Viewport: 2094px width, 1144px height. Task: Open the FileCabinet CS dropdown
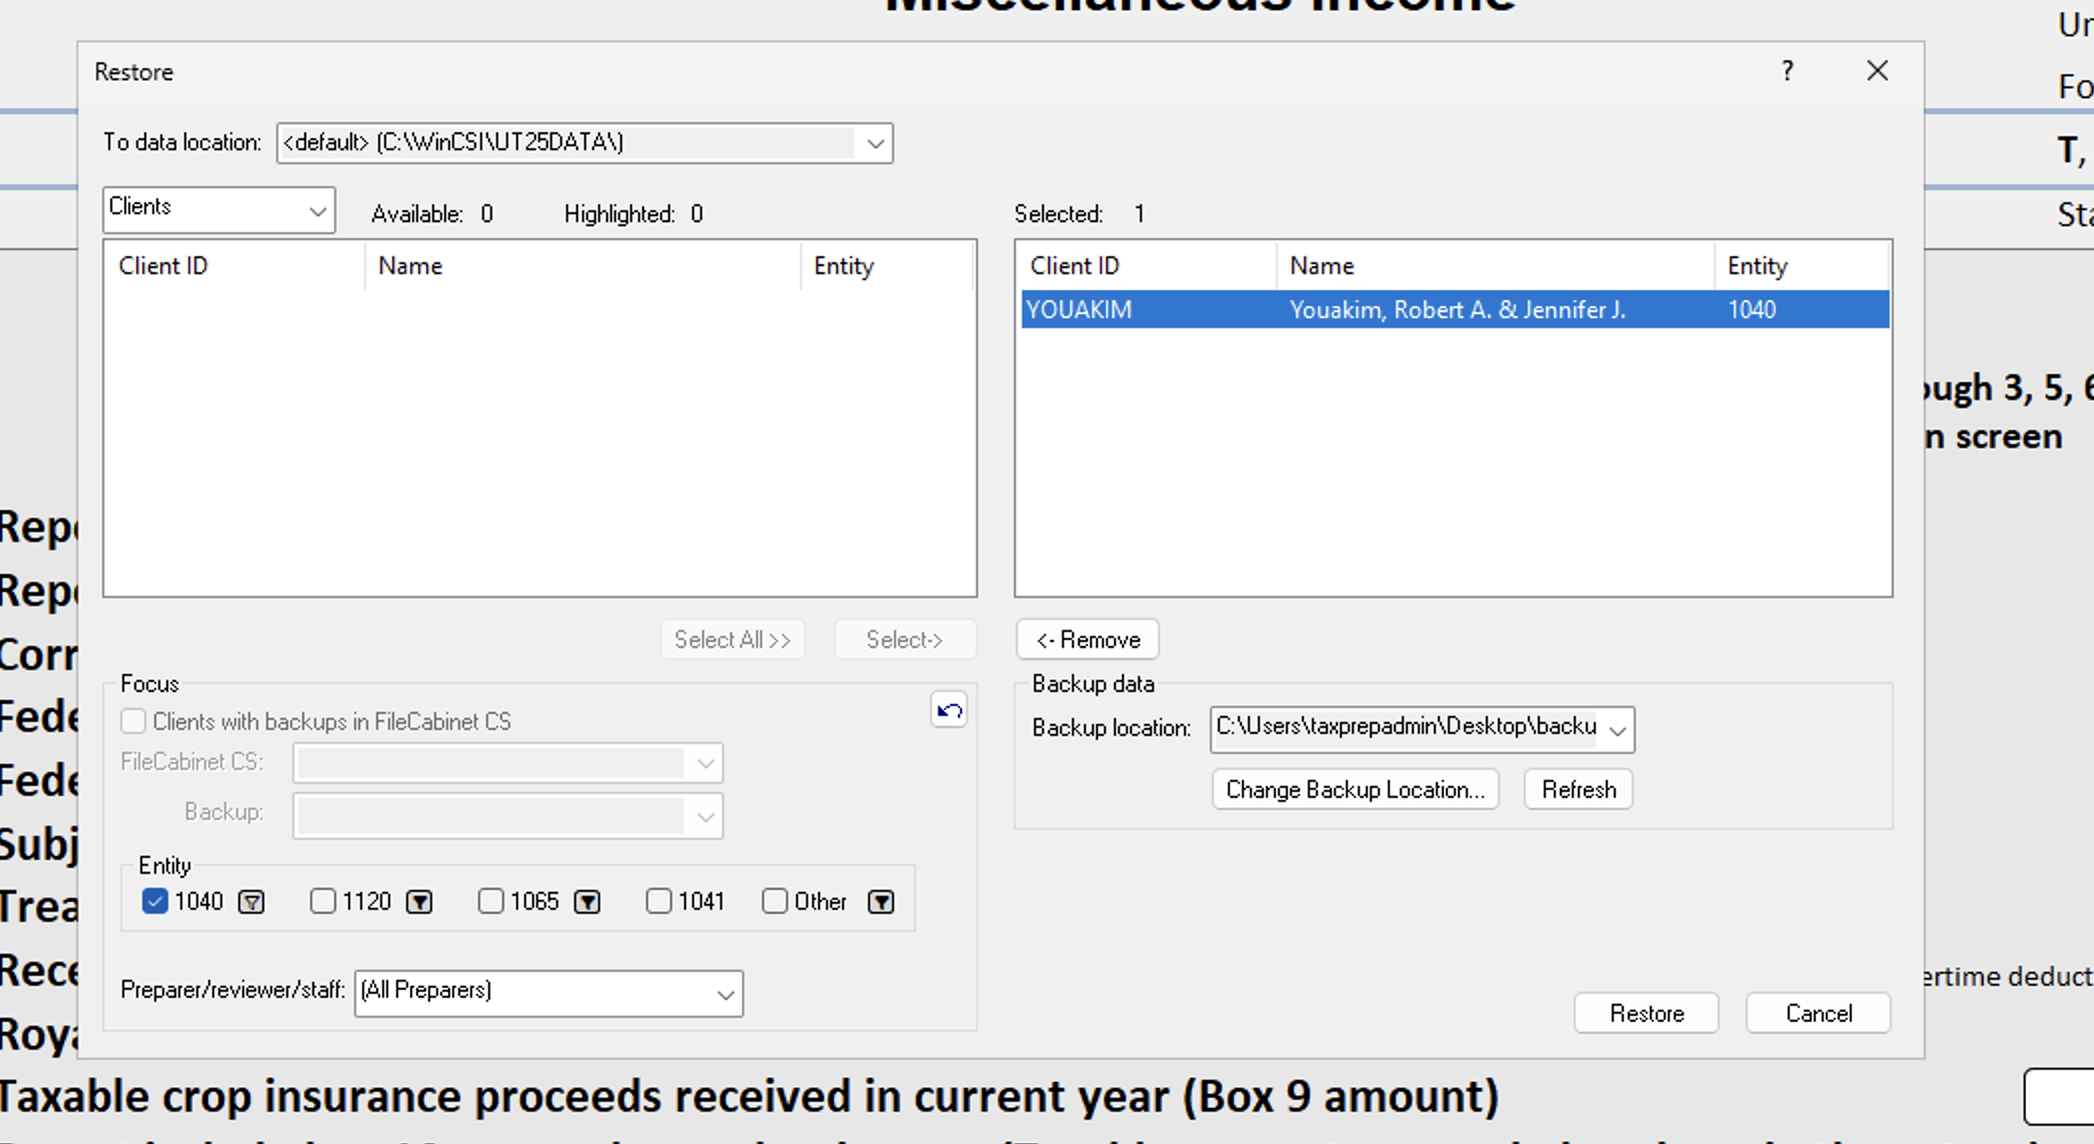[x=508, y=763]
